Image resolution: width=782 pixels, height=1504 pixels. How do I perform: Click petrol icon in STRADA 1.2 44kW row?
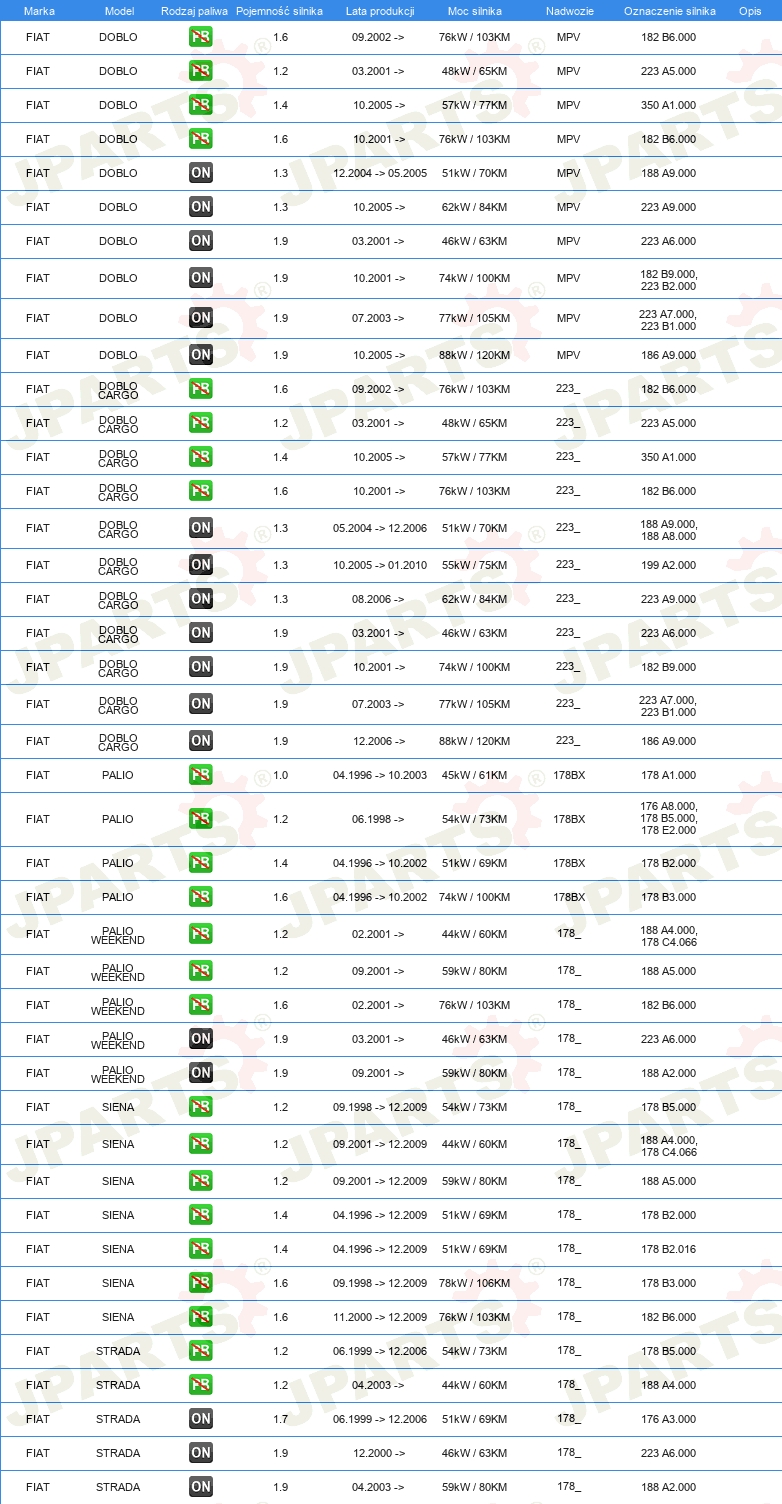click(x=201, y=1385)
